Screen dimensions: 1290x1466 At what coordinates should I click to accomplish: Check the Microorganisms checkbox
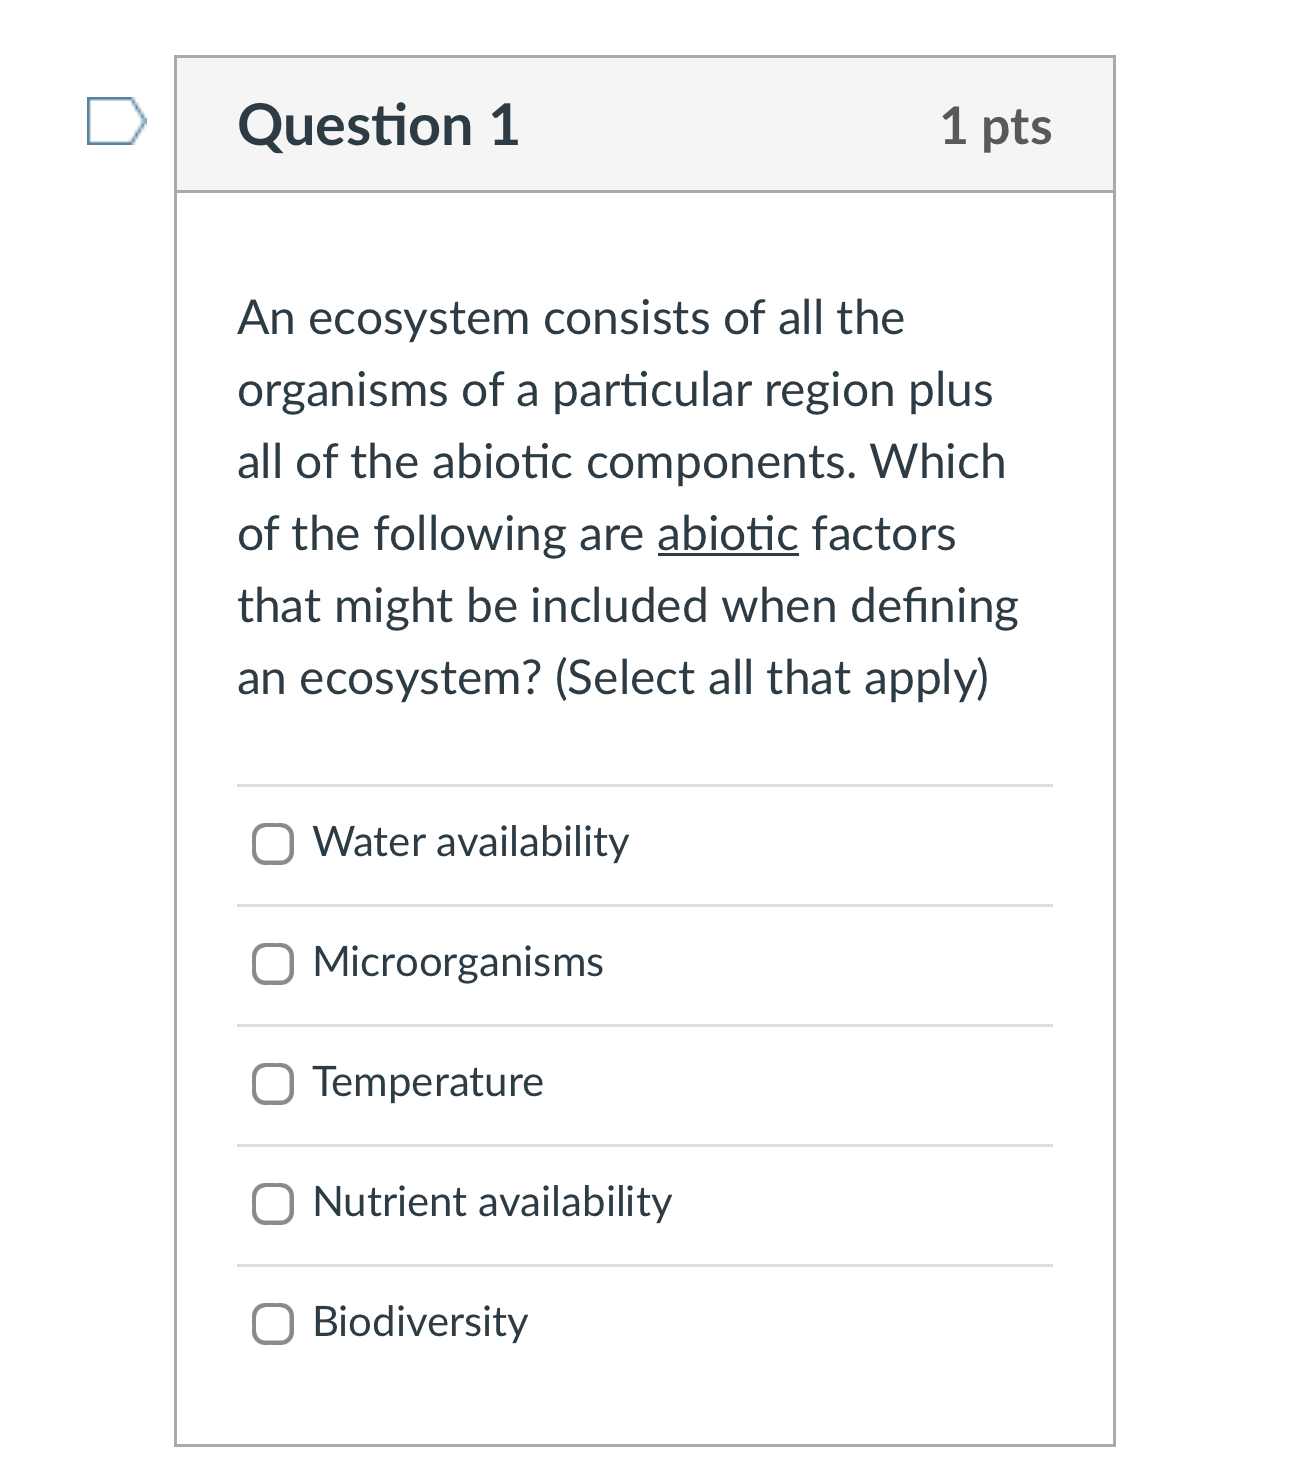click(272, 965)
